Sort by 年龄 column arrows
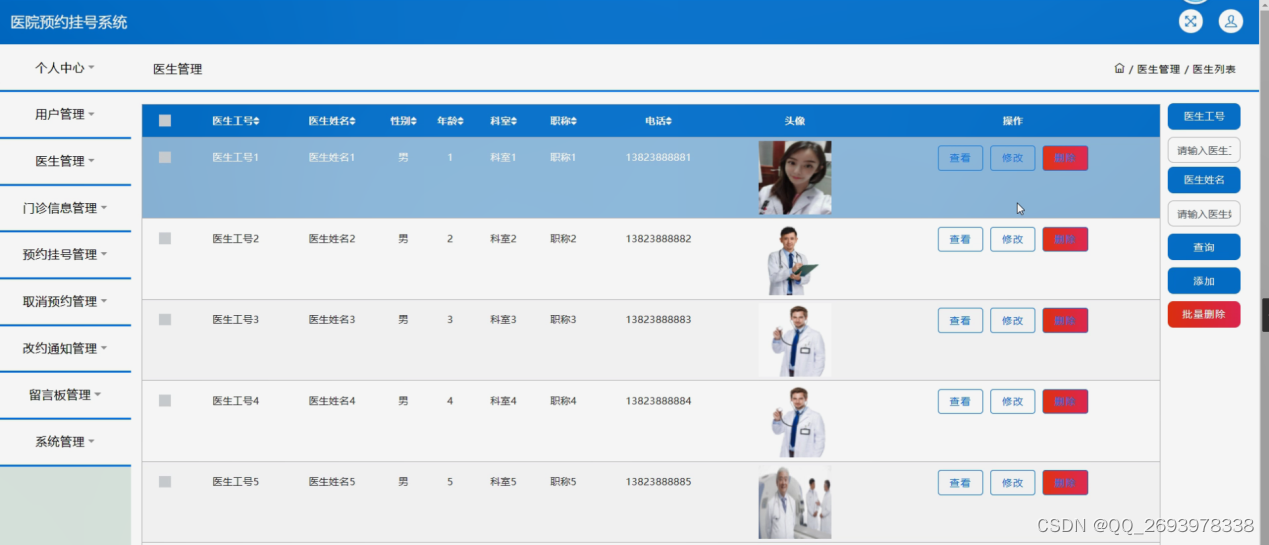This screenshot has width=1269, height=545. click(x=461, y=121)
